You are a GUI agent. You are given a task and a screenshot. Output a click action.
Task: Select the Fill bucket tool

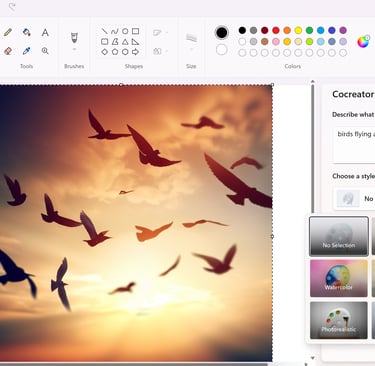pos(27,32)
